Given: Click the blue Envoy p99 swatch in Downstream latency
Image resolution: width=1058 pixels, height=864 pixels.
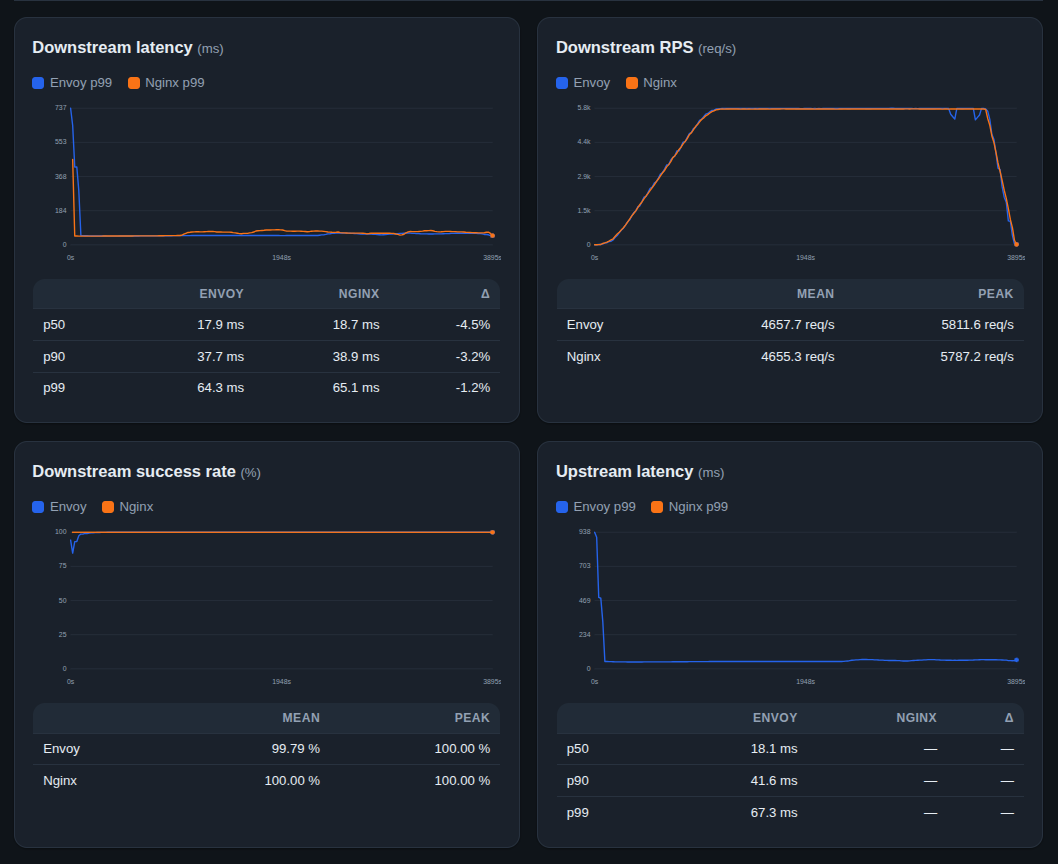Looking at the screenshot, I should pos(38,83).
